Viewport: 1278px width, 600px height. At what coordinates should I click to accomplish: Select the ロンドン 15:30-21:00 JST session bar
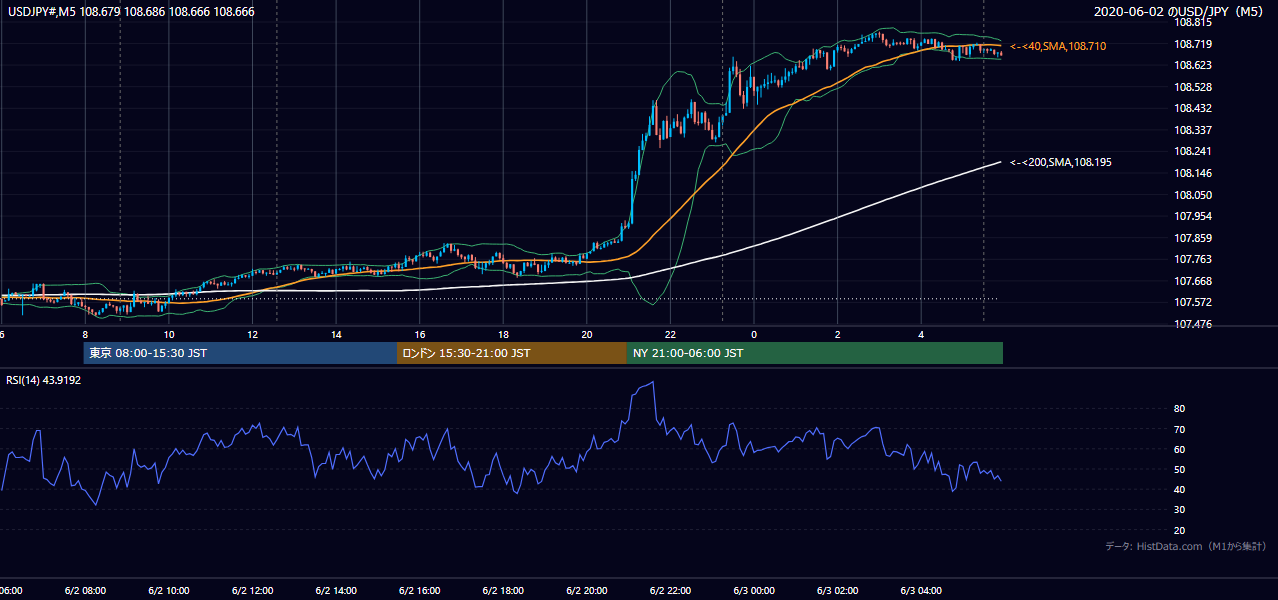click(x=512, y=353)
